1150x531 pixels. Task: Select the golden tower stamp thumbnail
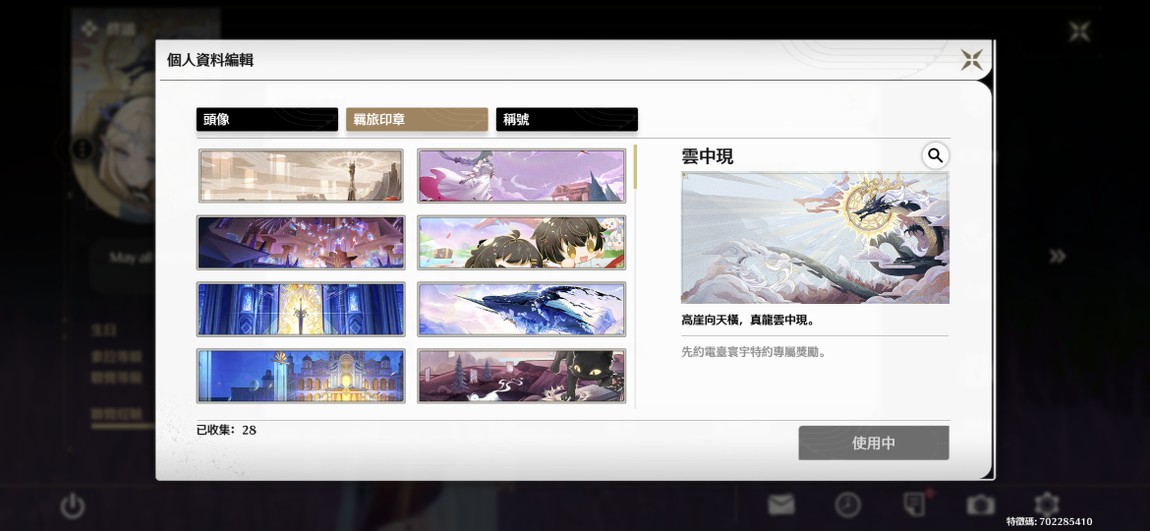pyautogui.click(x=301, y=176)
